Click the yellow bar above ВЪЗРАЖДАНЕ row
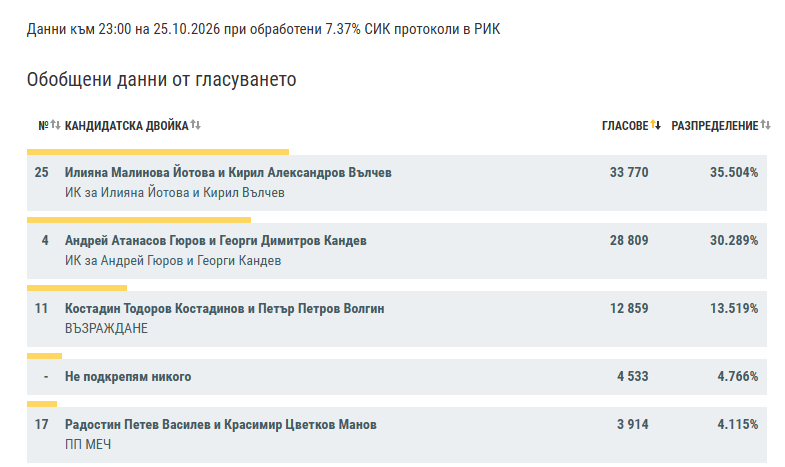 pyautogui.click(x=77, y=288)
